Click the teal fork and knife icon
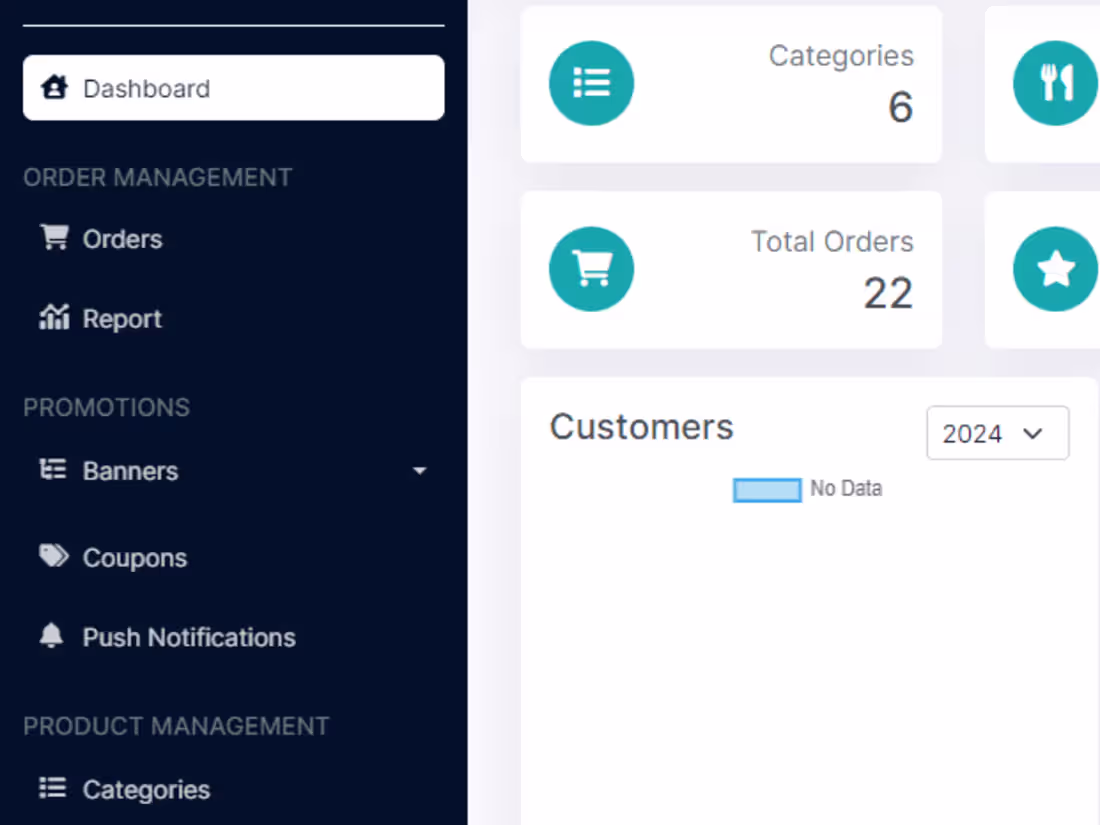This screenshot has height=825, width=1100. pos(1056,83)
